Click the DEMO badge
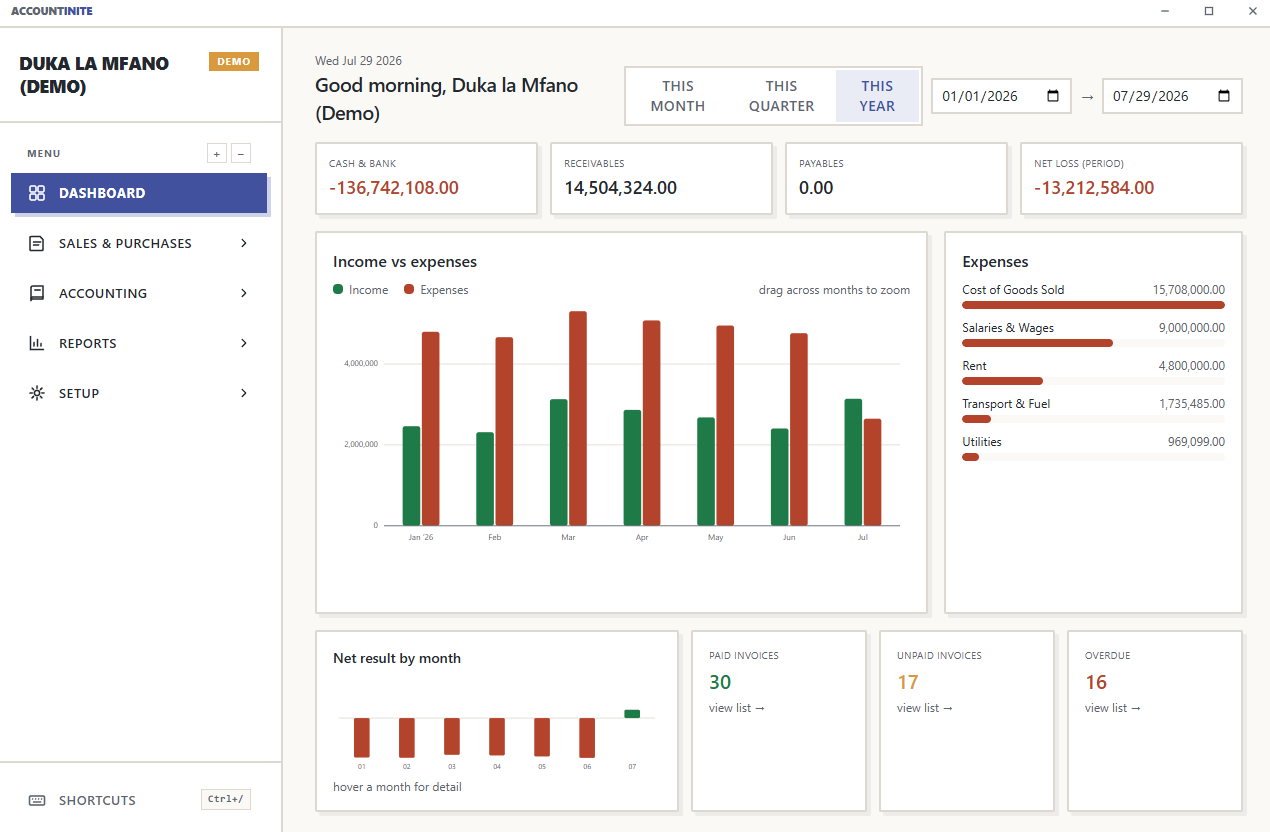This screenshot has height=832, width=1270. pyautogui.click(x=234, y=62)
